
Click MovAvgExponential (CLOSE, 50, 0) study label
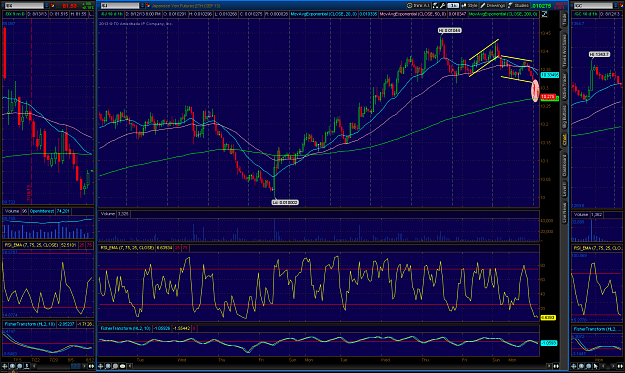(413, 14)
